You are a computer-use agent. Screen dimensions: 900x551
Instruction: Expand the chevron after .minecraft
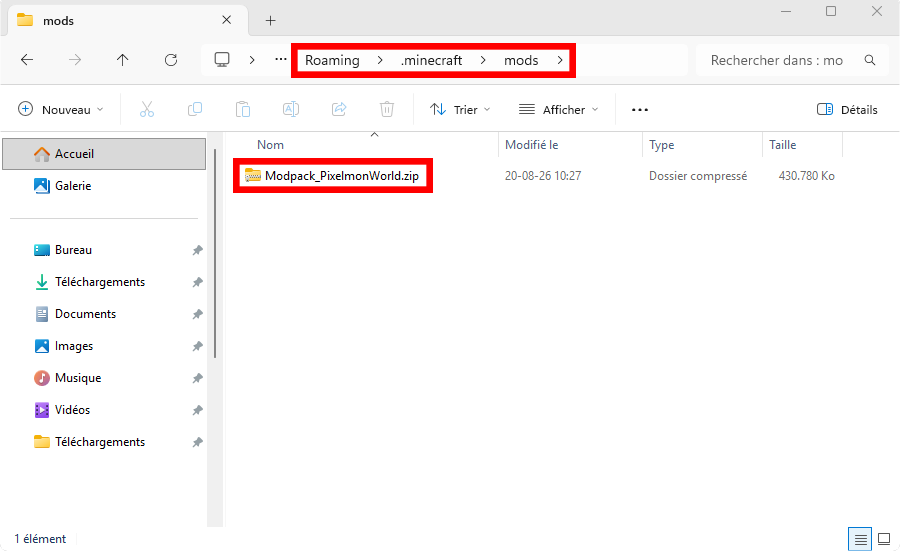pyautogui.click(x=483, y=60)
